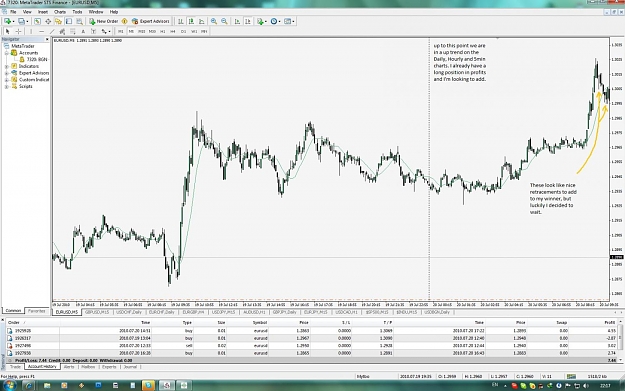Select the text label tool
The width and height of the screenshot is (625, 391).
pyautogui.click(x=93, y=31)
